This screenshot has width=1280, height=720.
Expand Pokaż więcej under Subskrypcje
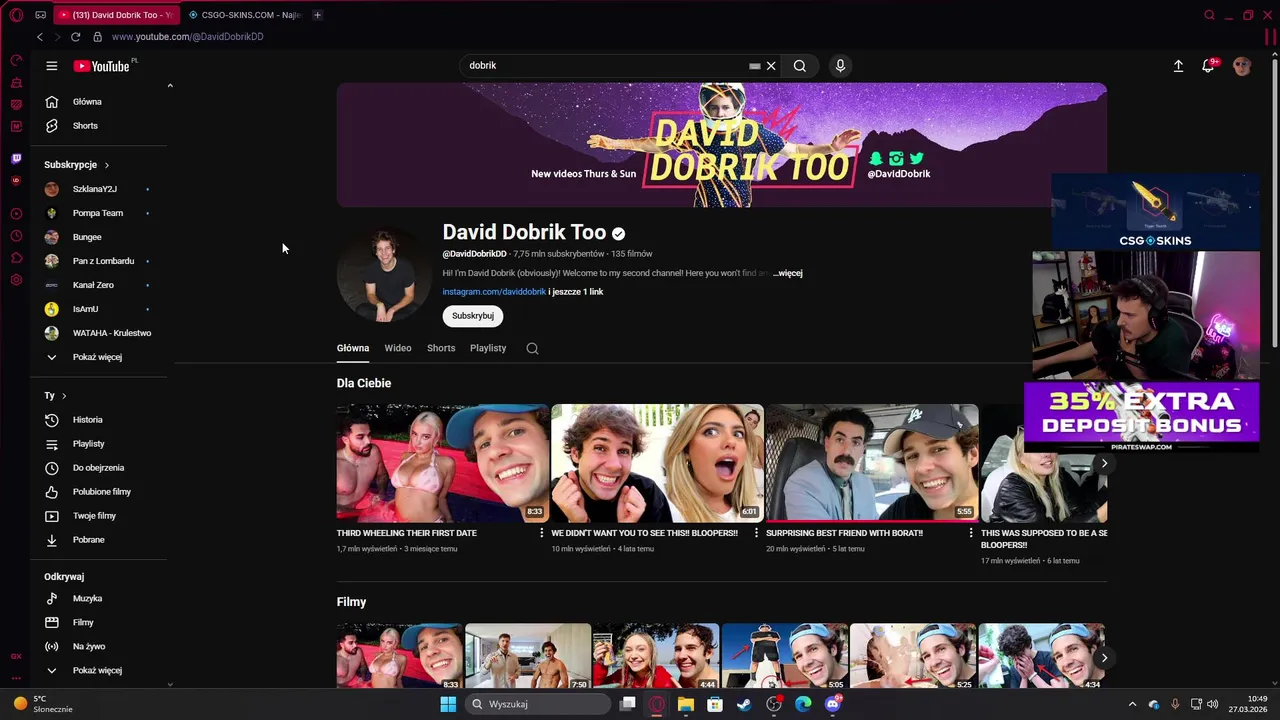pos(97,357)
